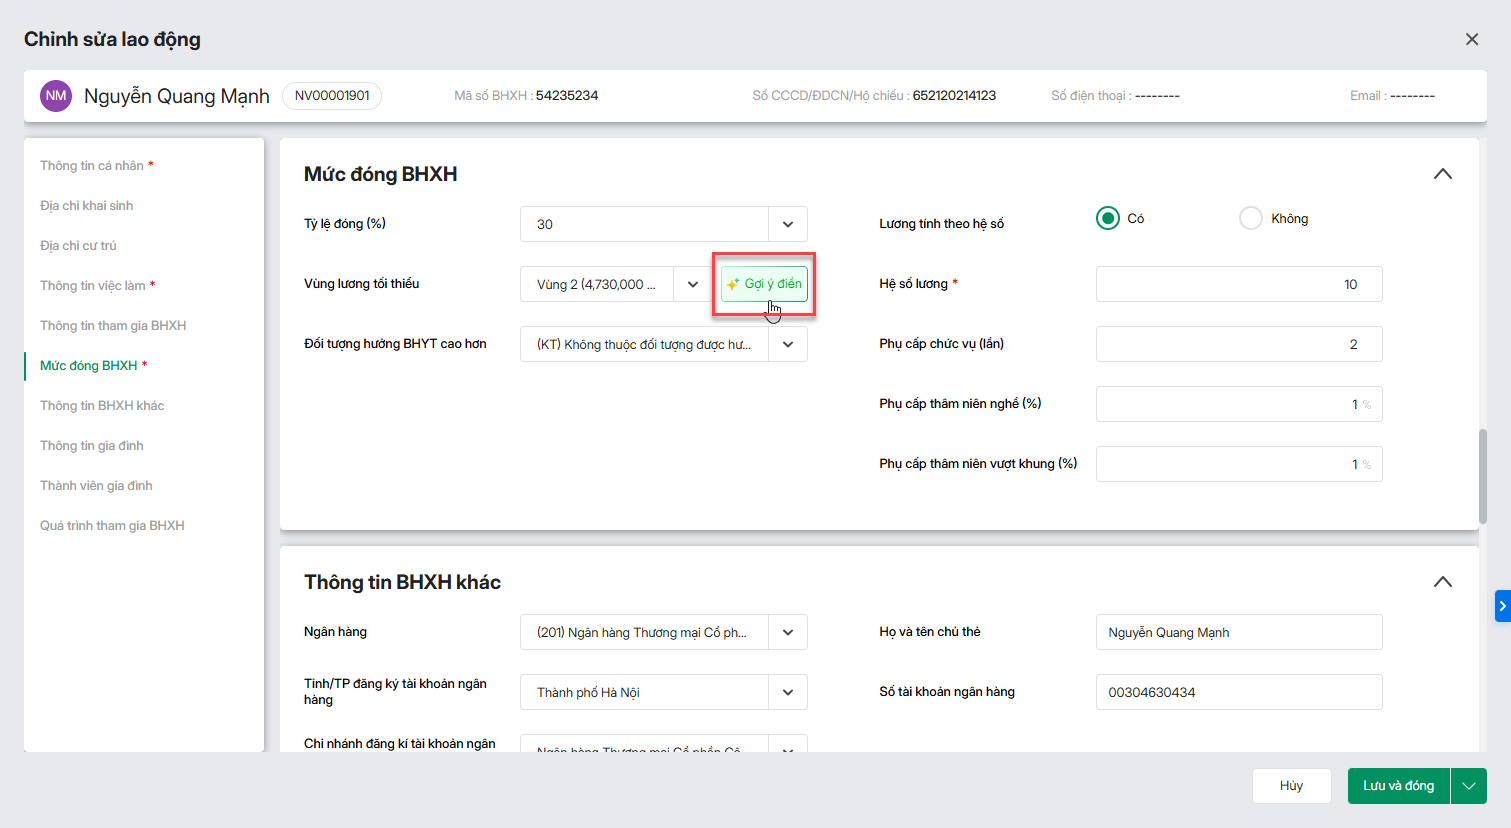The width and height of the screenshot is (1511, 828).
Task: Collapse the Mức đóng BHXH section
Action: [1442, 174]
